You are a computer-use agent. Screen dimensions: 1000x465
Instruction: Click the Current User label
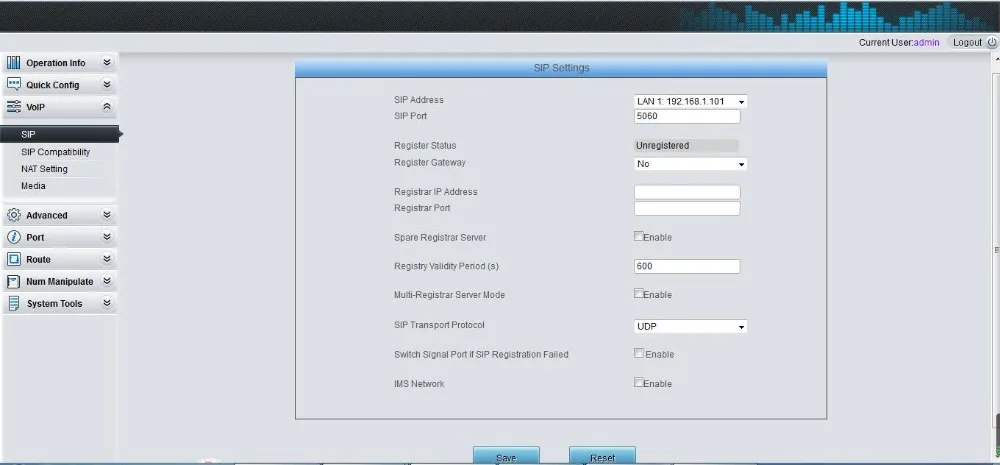(x=886, y=42)
